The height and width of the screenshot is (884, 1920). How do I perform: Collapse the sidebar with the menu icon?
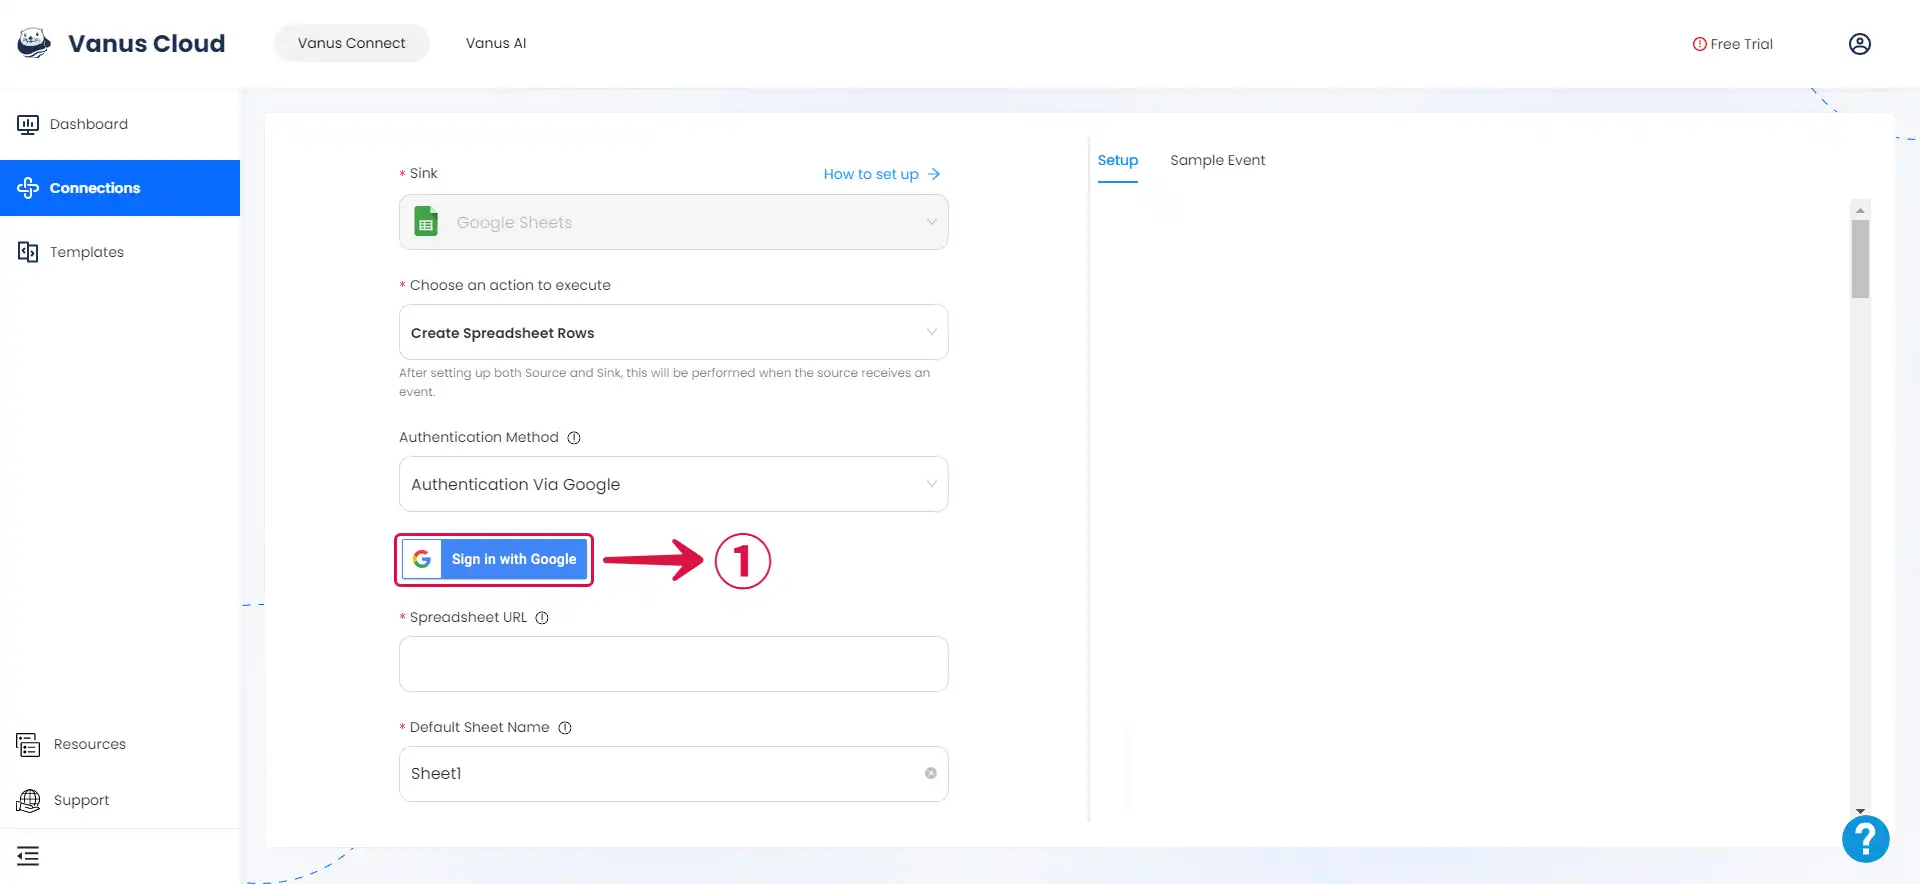pos(28,856)
